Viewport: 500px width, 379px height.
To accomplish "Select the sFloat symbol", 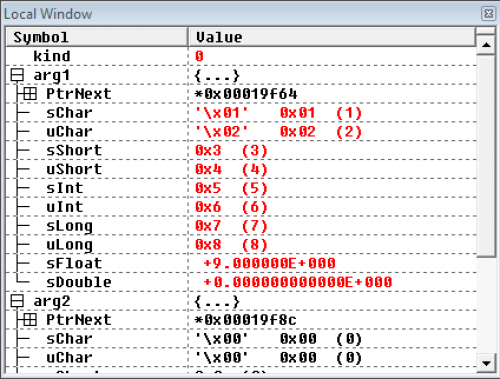I will click(74, 263).
